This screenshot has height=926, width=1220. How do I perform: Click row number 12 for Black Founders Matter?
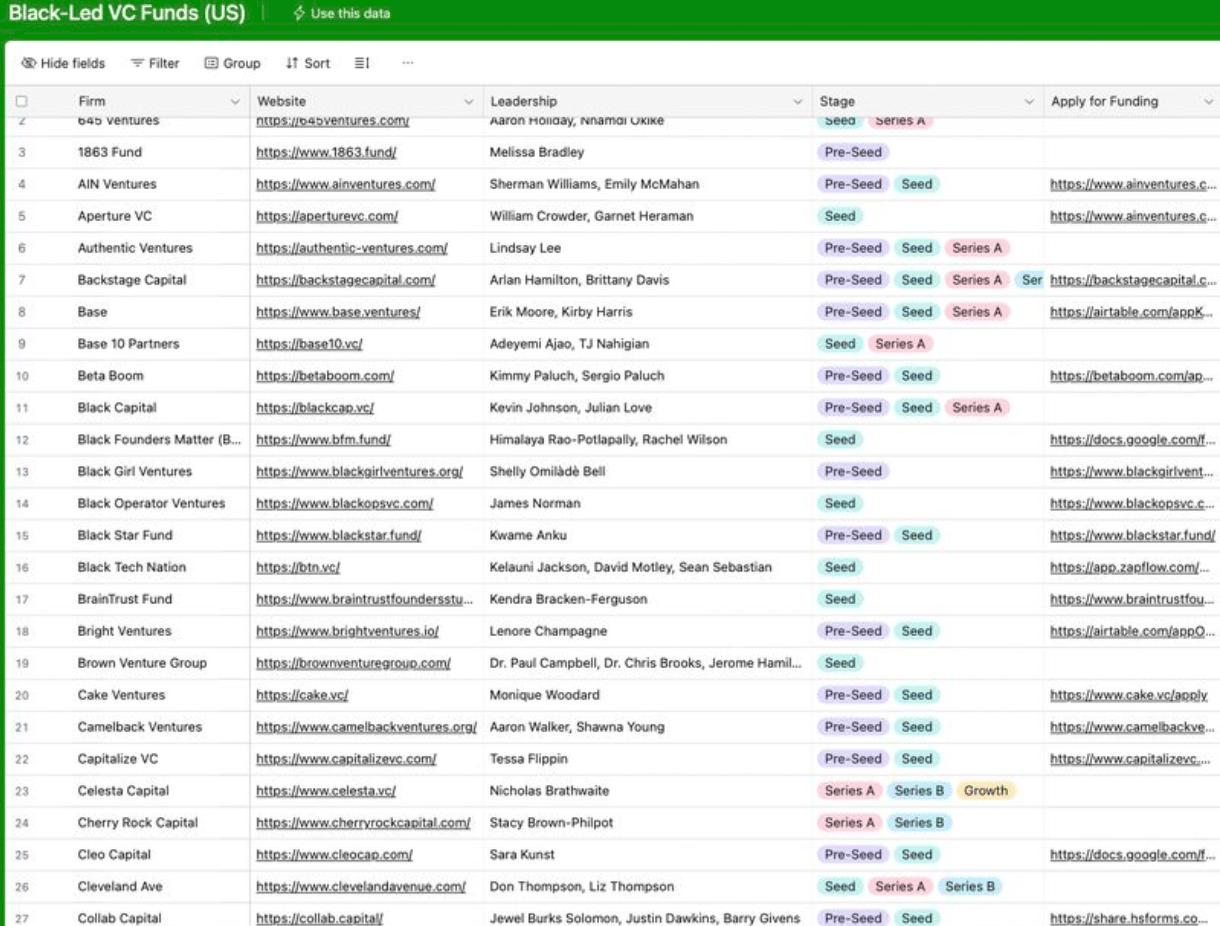pyautogui.click(x=22, y=440)
